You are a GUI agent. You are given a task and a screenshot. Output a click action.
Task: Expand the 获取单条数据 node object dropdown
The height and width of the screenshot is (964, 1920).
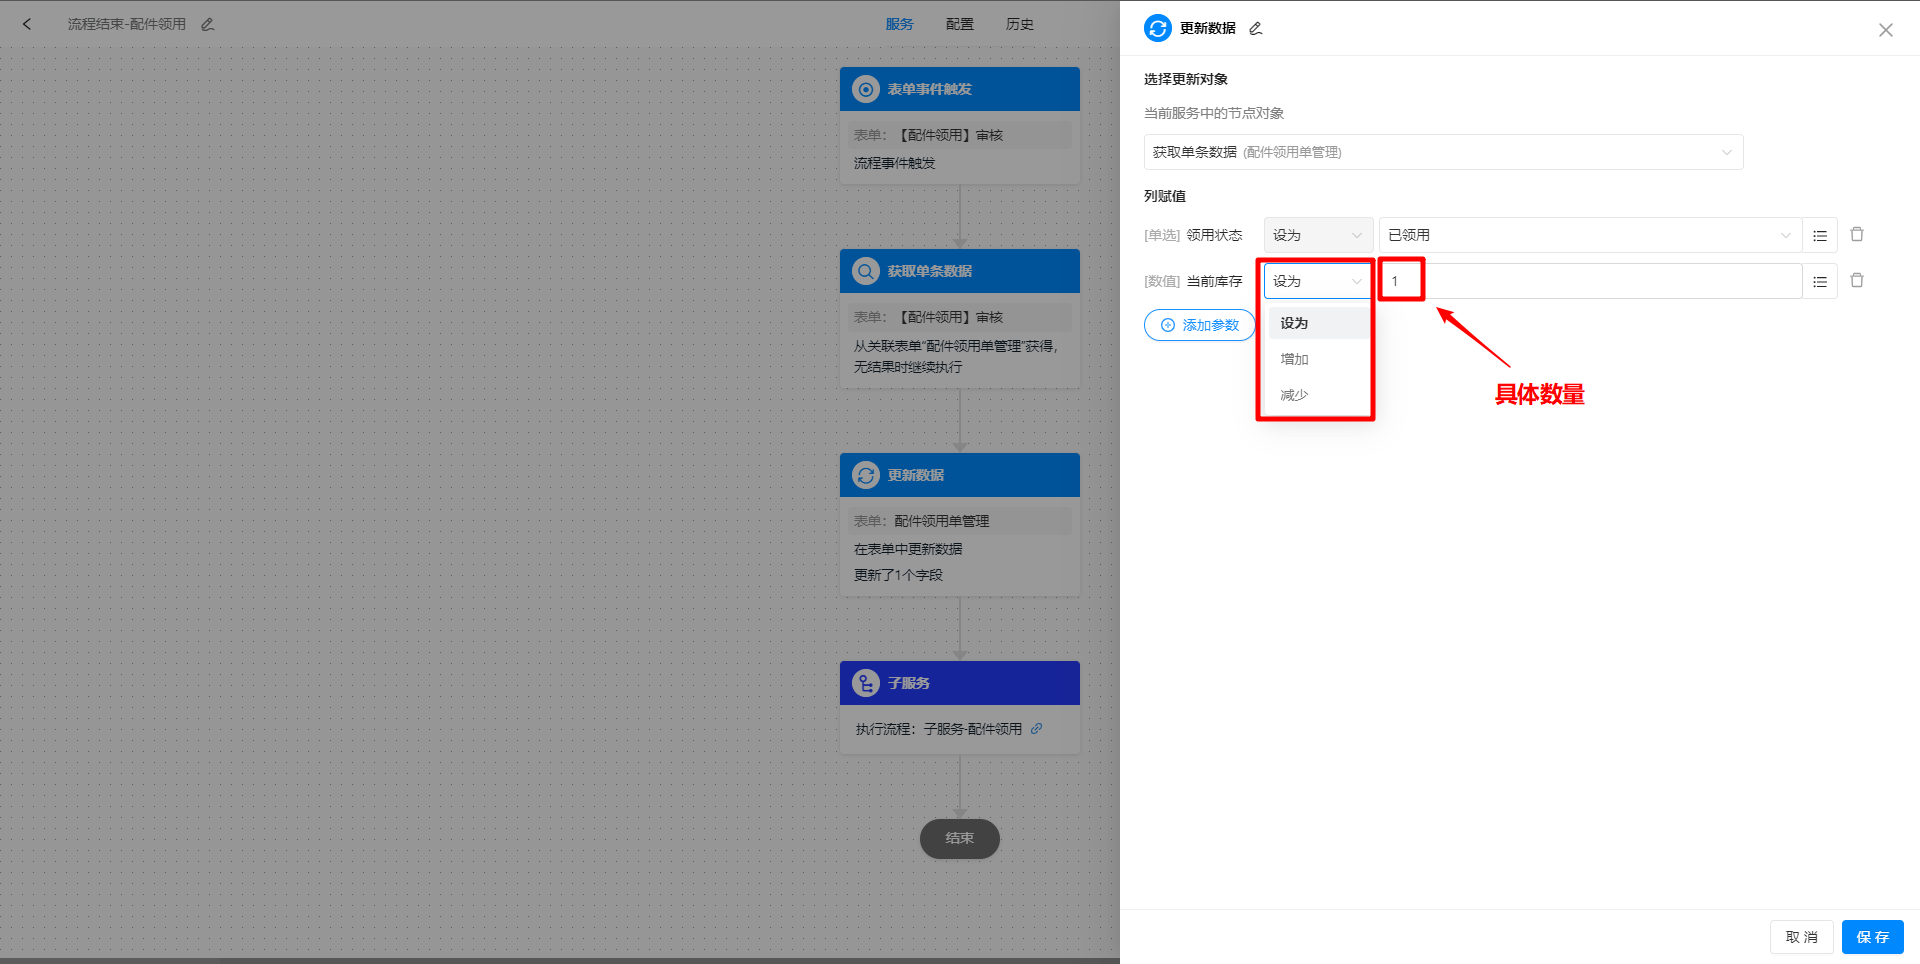(1443, 152)
